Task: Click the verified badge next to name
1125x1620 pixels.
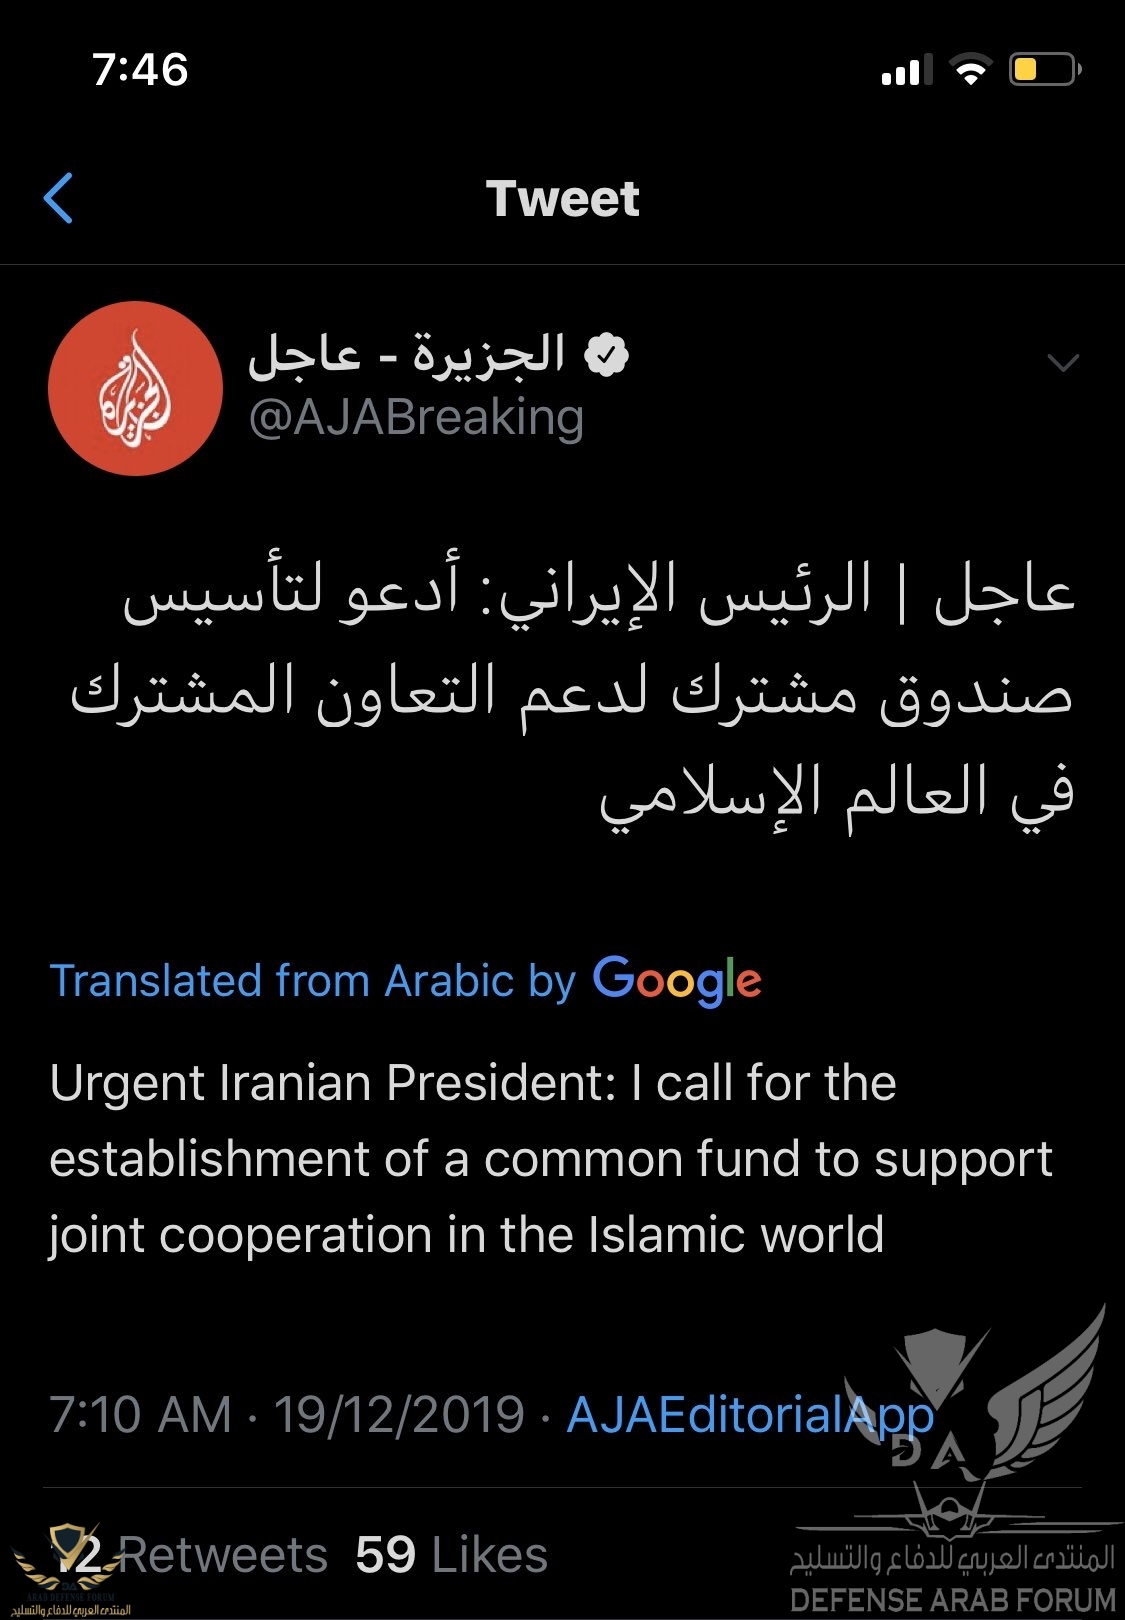Action: tap(606, 356)
